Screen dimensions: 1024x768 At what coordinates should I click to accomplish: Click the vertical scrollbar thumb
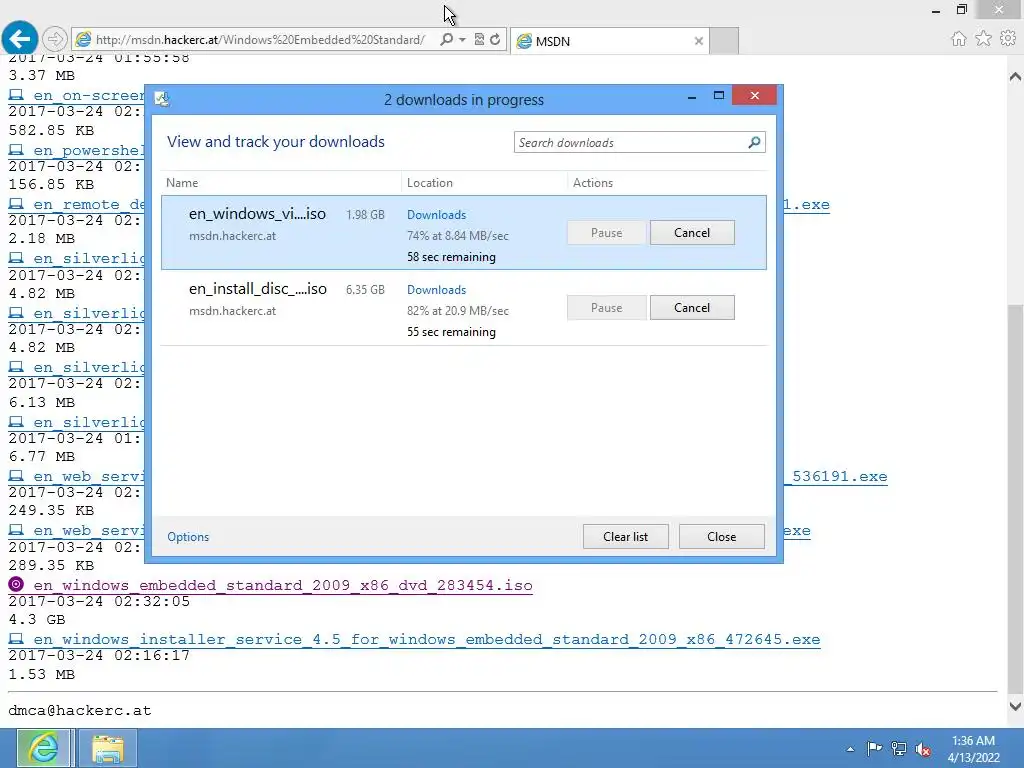point(1015,500)
